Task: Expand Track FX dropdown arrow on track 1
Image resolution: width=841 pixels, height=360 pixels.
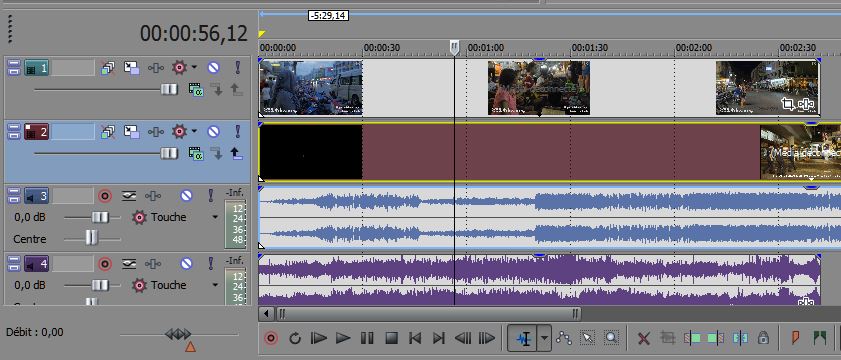Action: point(194,68)
